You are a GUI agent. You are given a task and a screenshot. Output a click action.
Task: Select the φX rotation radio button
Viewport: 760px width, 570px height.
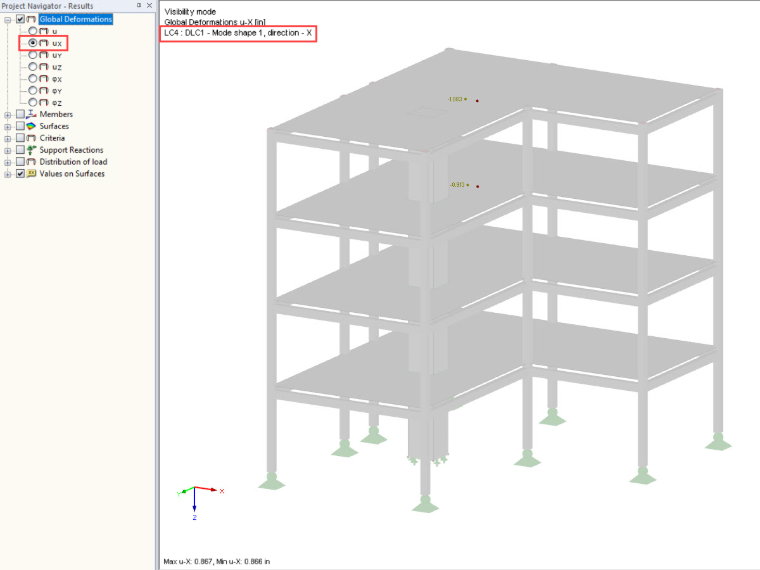pyautogui.click(x=32, y=79)
